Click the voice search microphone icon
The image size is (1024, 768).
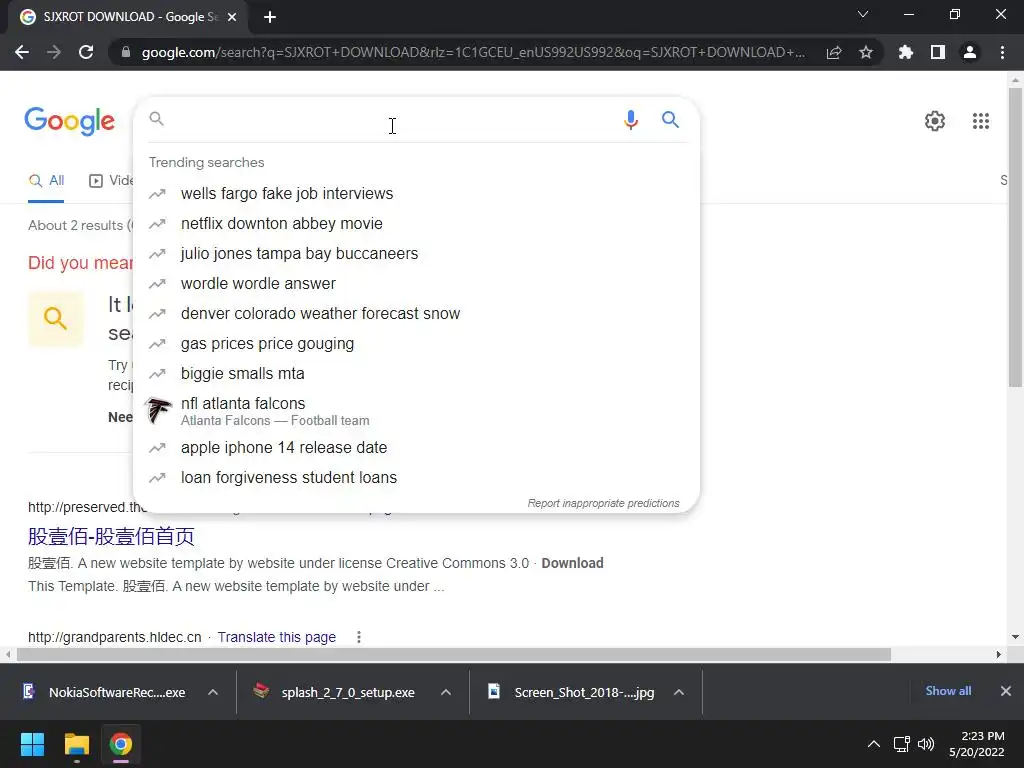tap(630, 120)
